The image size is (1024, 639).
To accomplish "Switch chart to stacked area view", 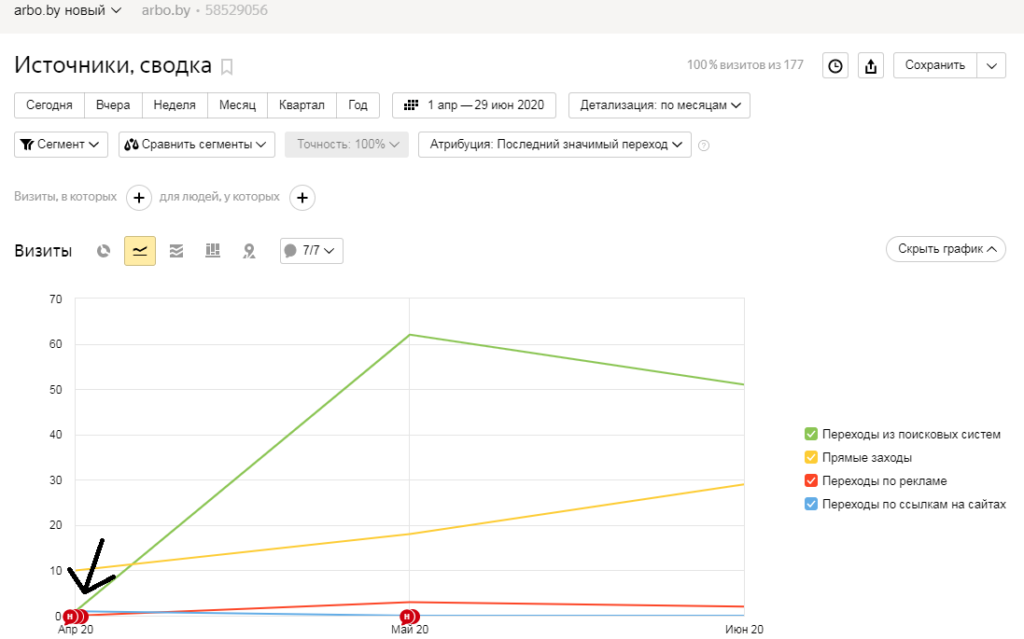I will coord(176,251).
